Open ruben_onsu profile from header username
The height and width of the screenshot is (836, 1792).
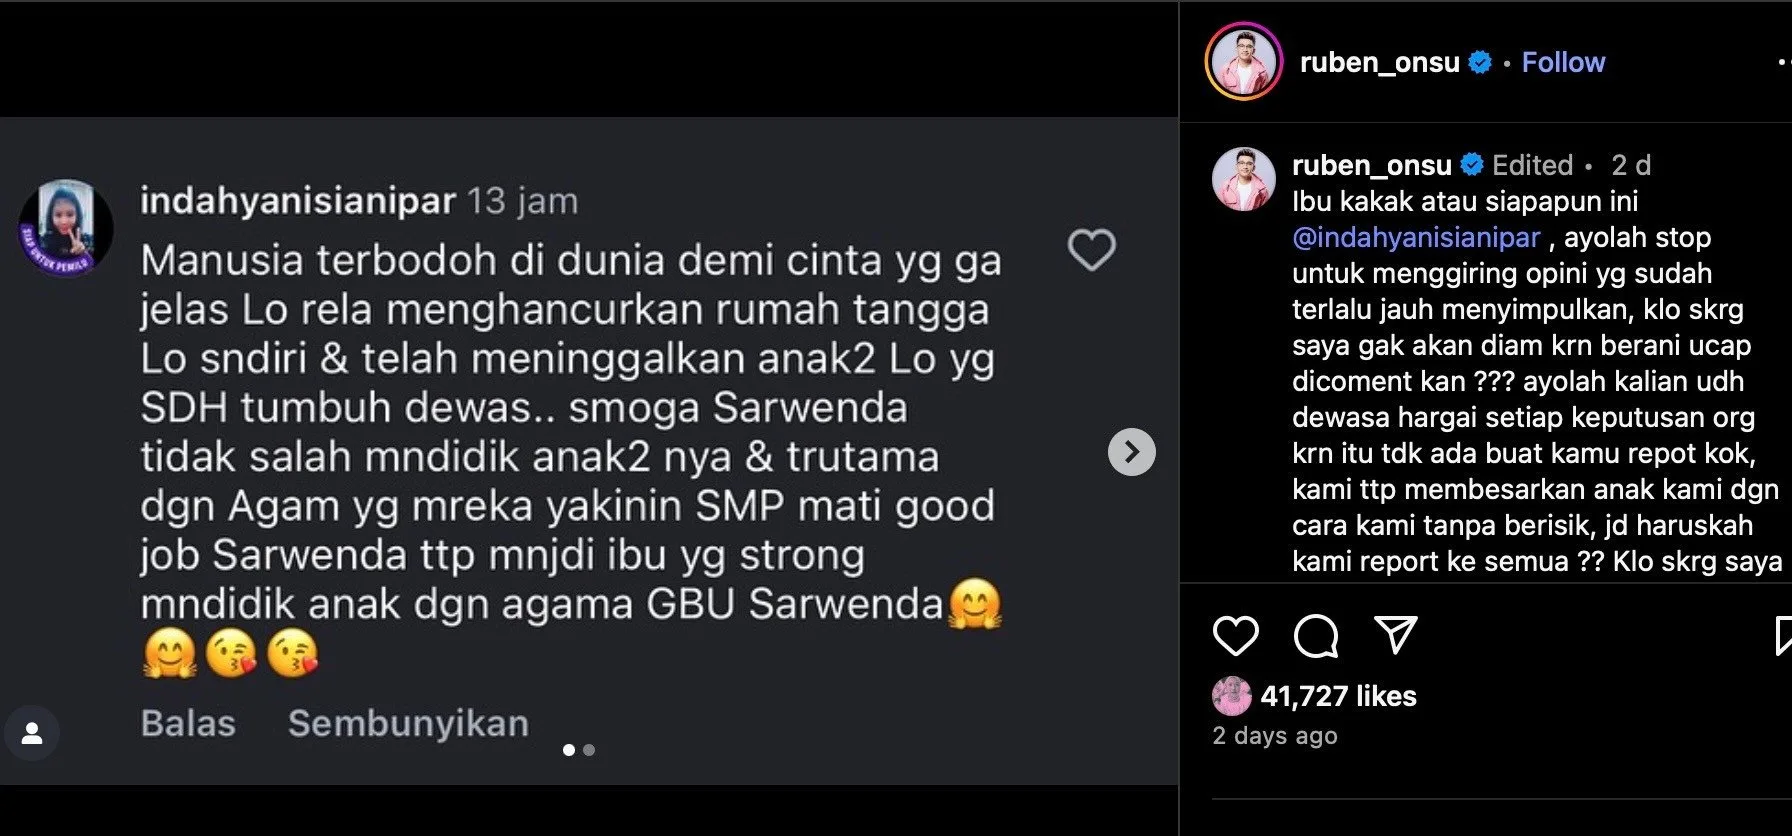1379,62
